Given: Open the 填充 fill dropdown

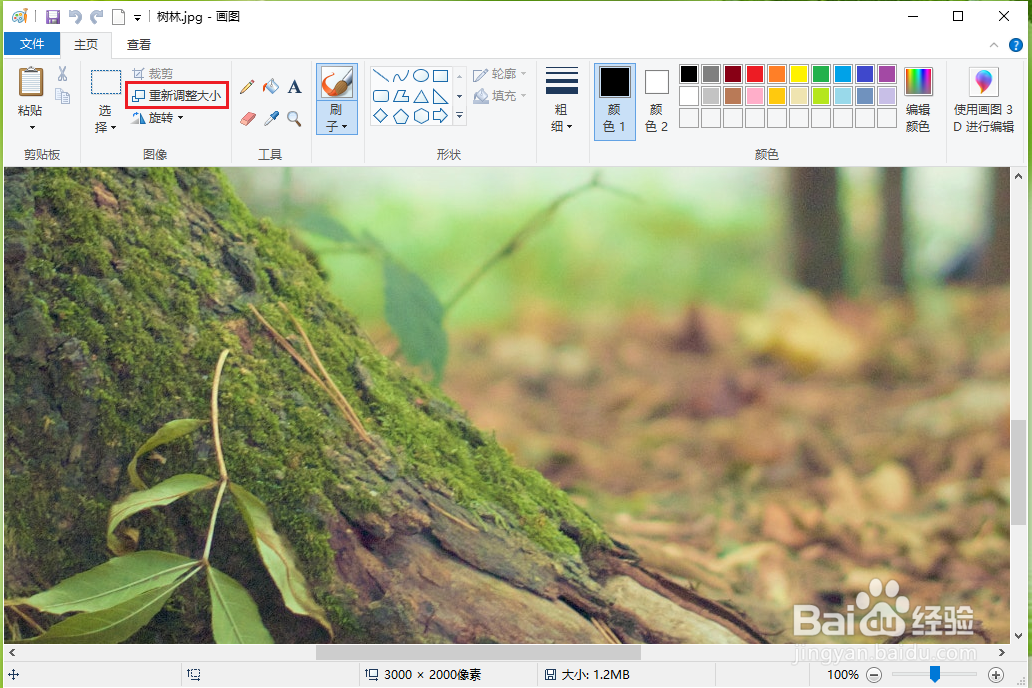Looking at the screenshot, I should [500, 96].
